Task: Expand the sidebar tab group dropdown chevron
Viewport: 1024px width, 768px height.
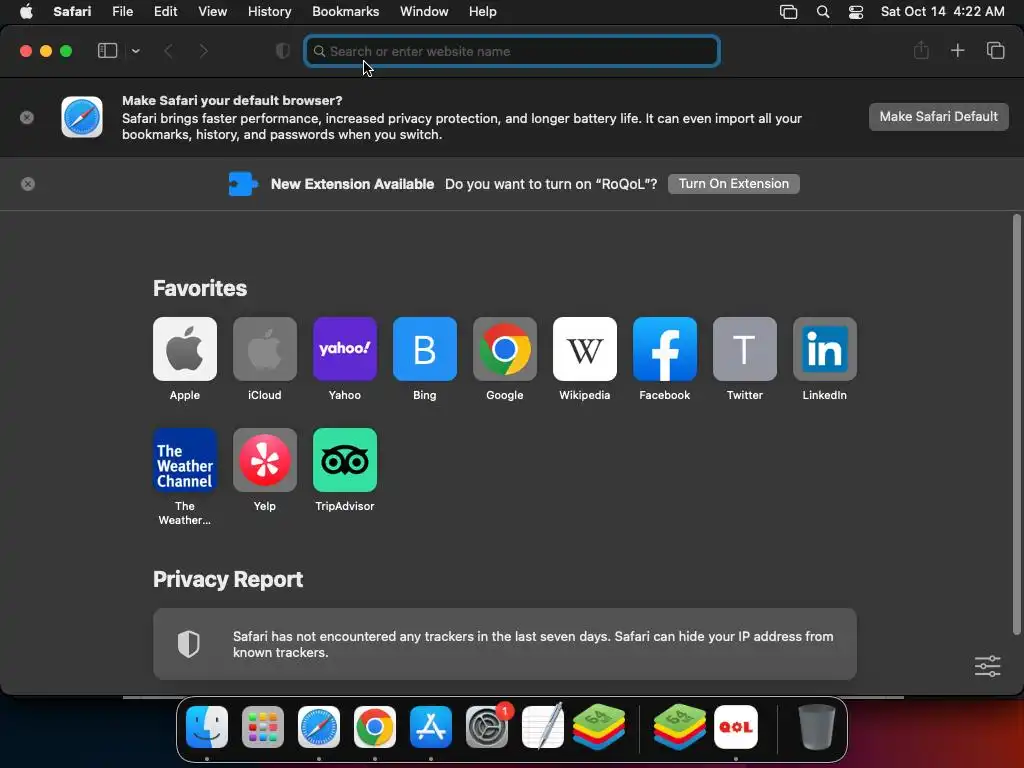Action: coord(135,51)
